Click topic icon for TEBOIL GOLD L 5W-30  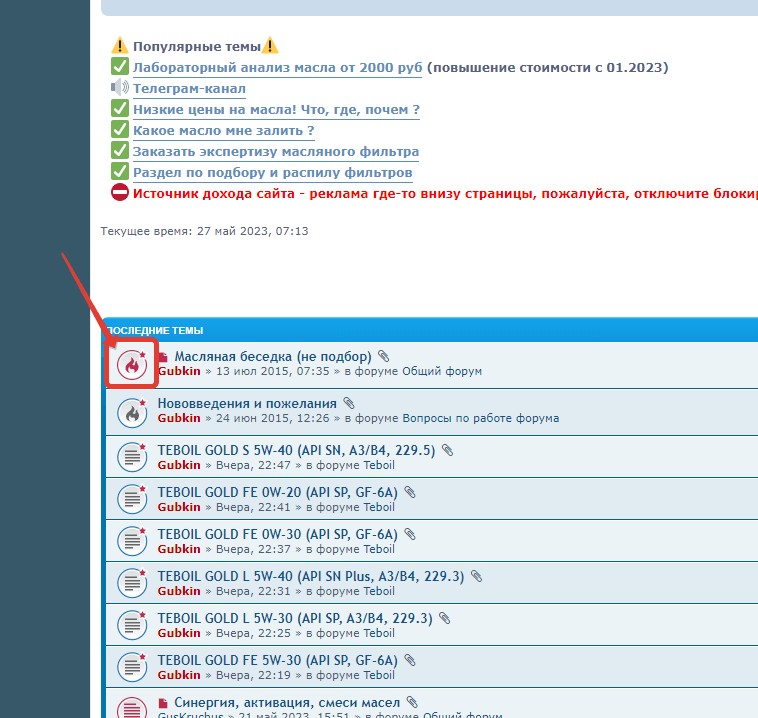click(x=132, y=625)
